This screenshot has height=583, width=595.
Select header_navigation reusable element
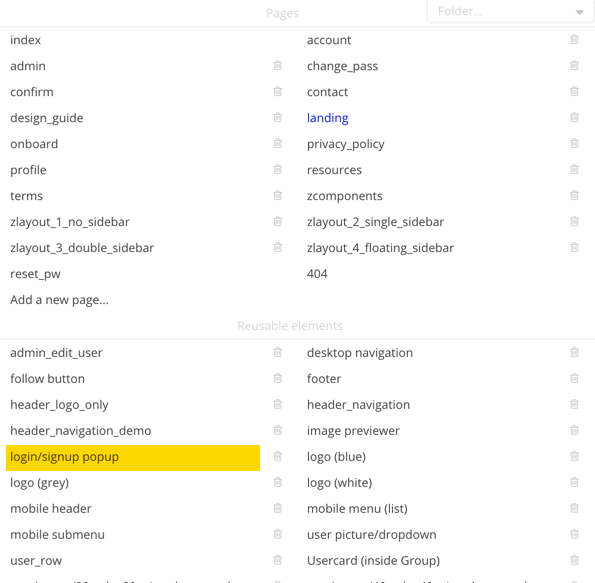(x=358, y=405)
